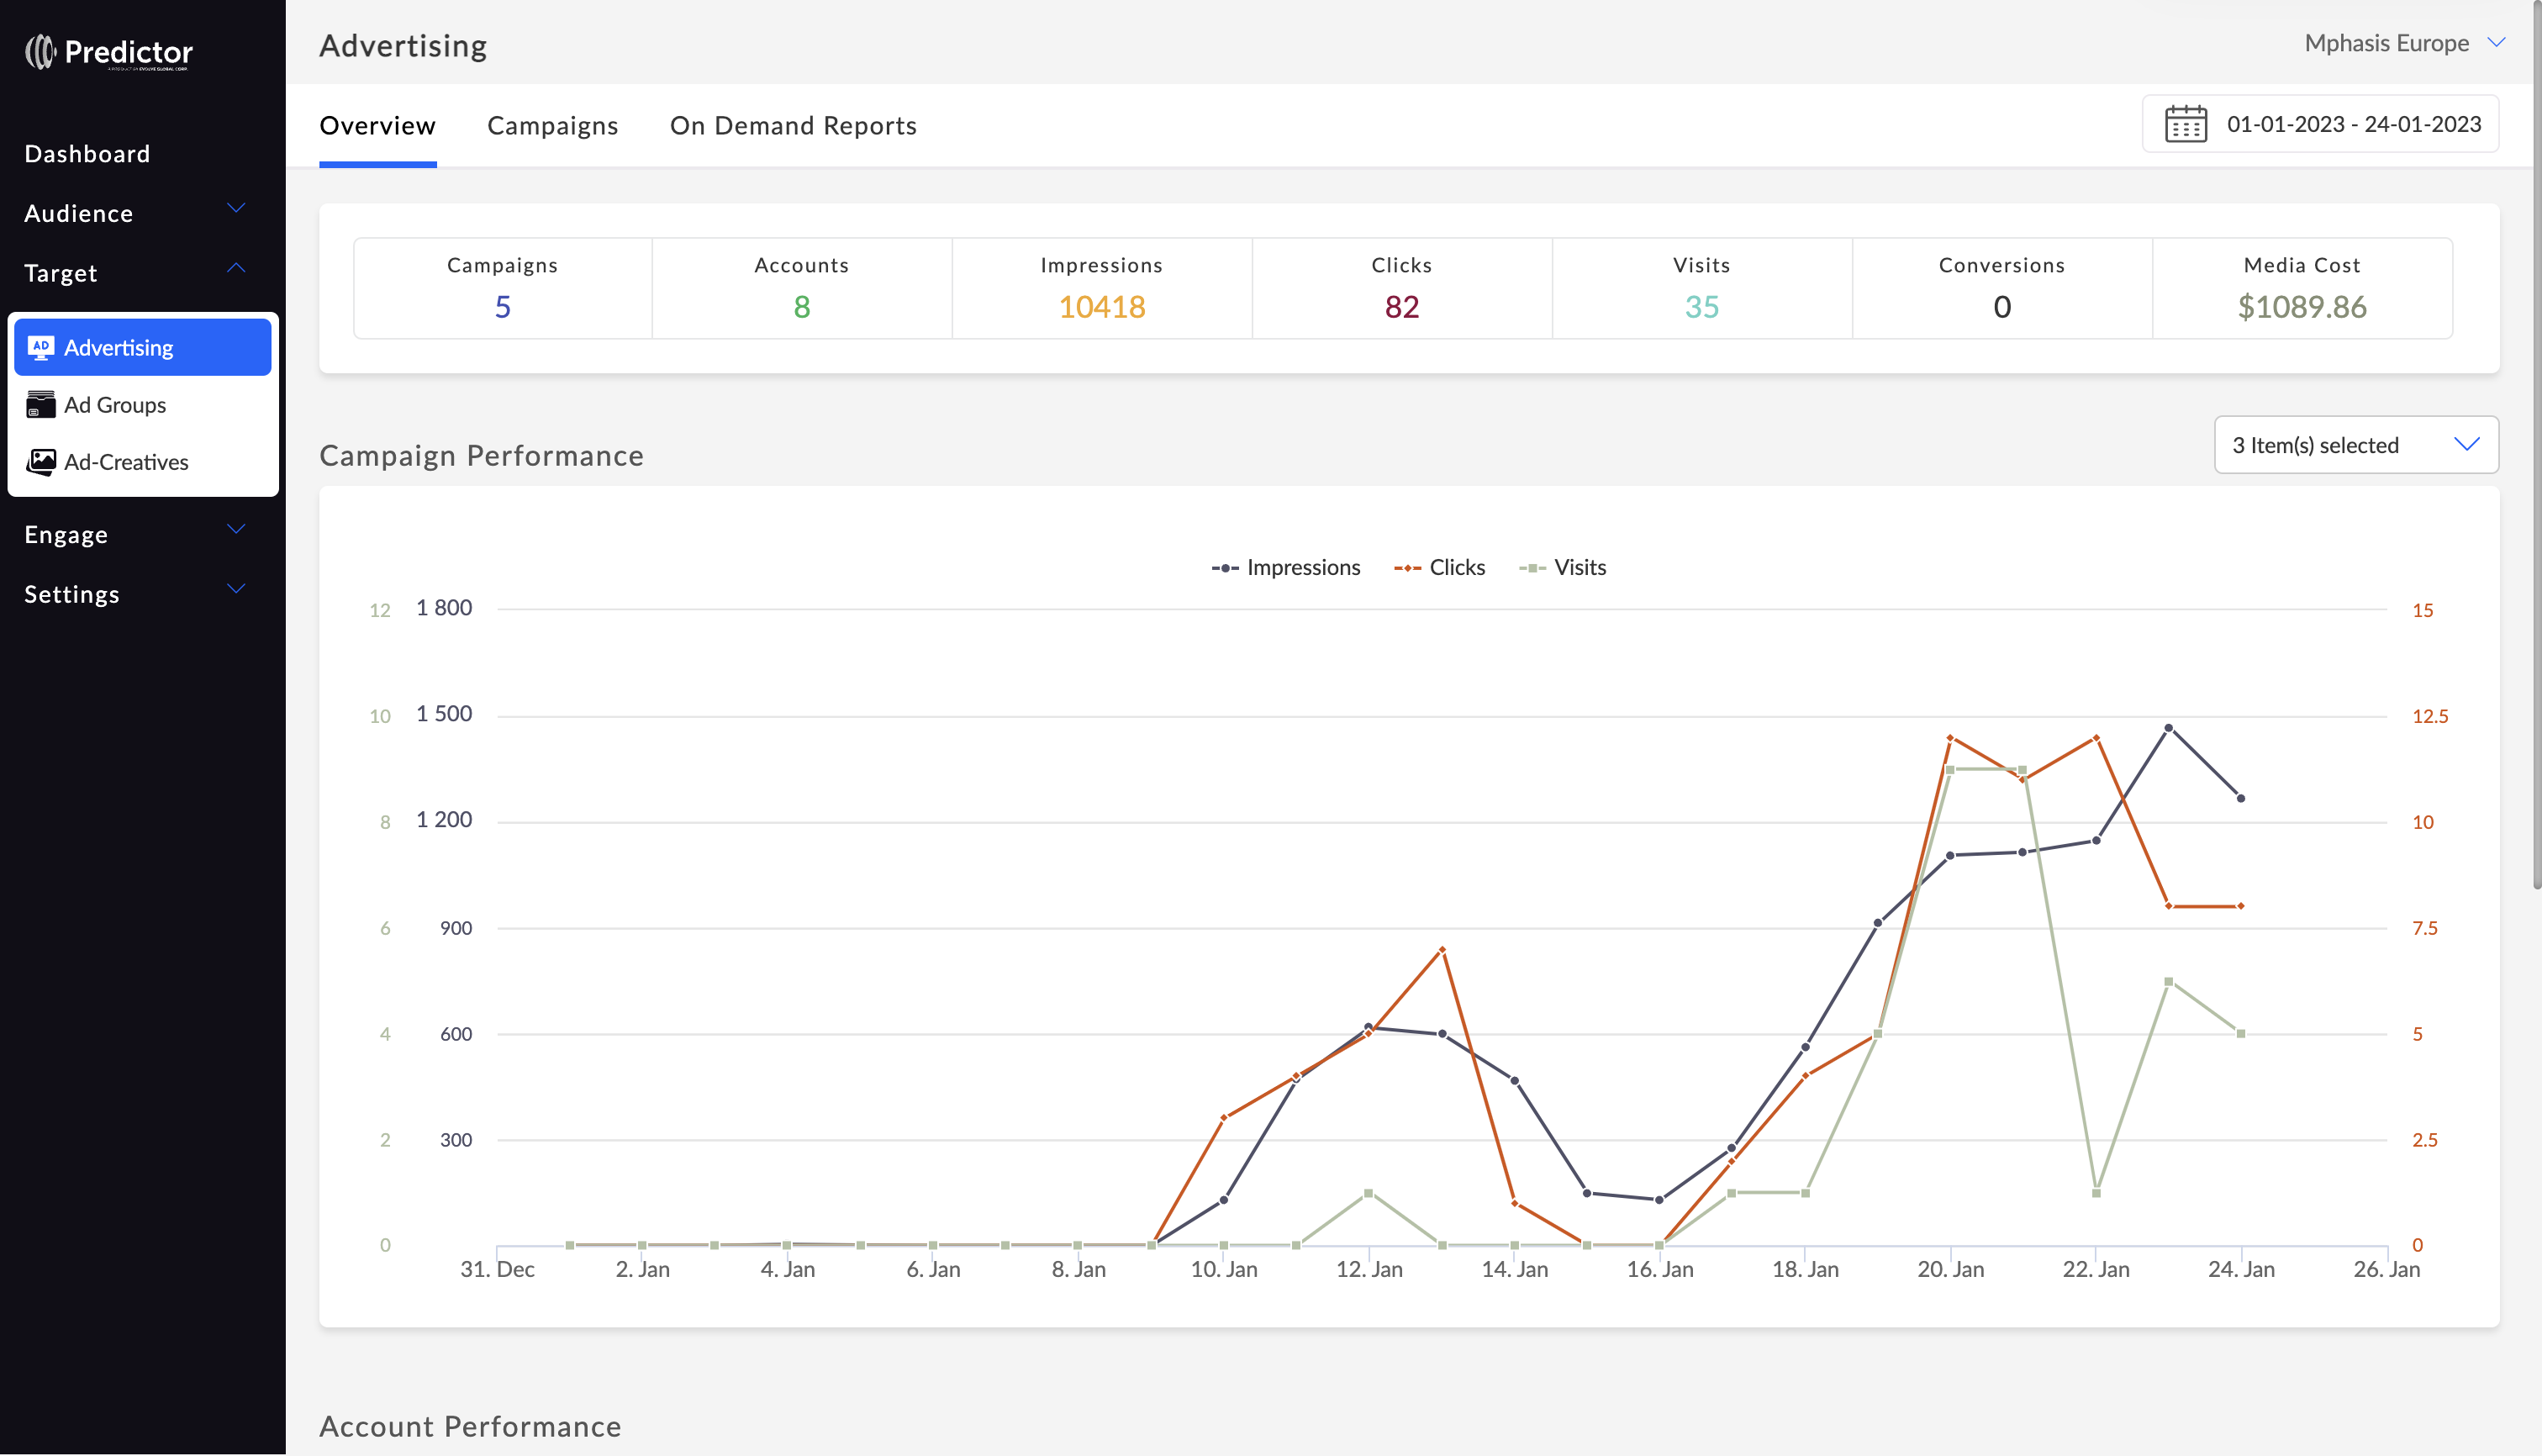Click the Advertising AD icon in sidebar
2542x1456 pixels.
tap(40, 347)
